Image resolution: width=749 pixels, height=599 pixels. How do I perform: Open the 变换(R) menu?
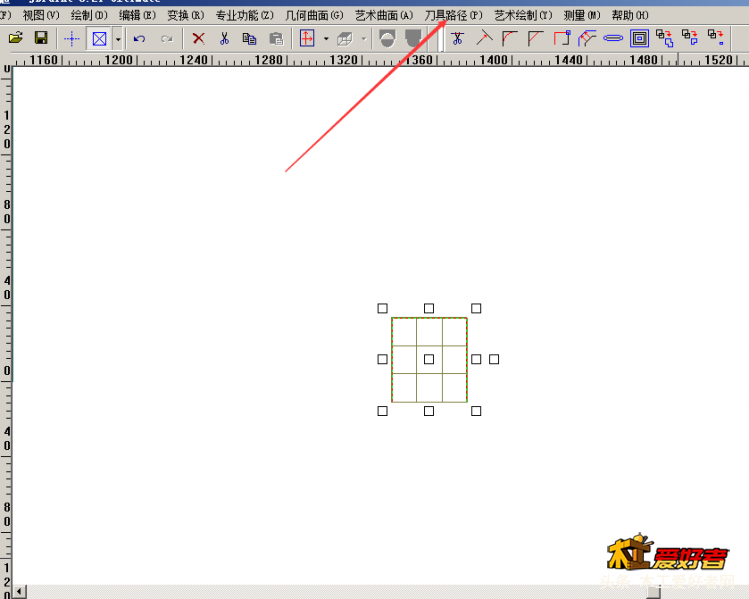[x=186, y=15]
